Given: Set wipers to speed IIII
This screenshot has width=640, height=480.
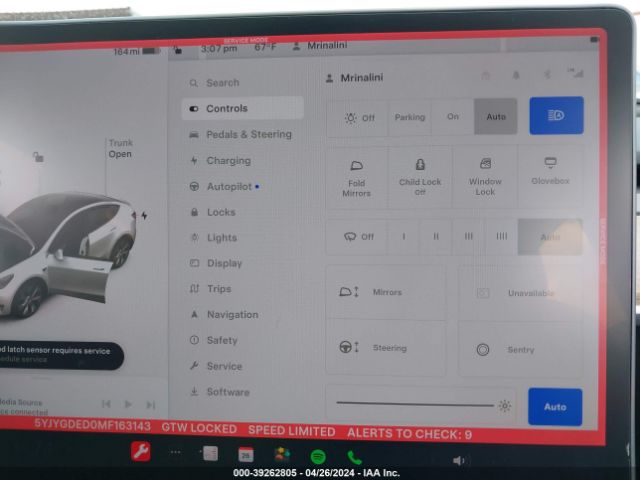Looking at the screenshot, I should (x=501, y=236).
